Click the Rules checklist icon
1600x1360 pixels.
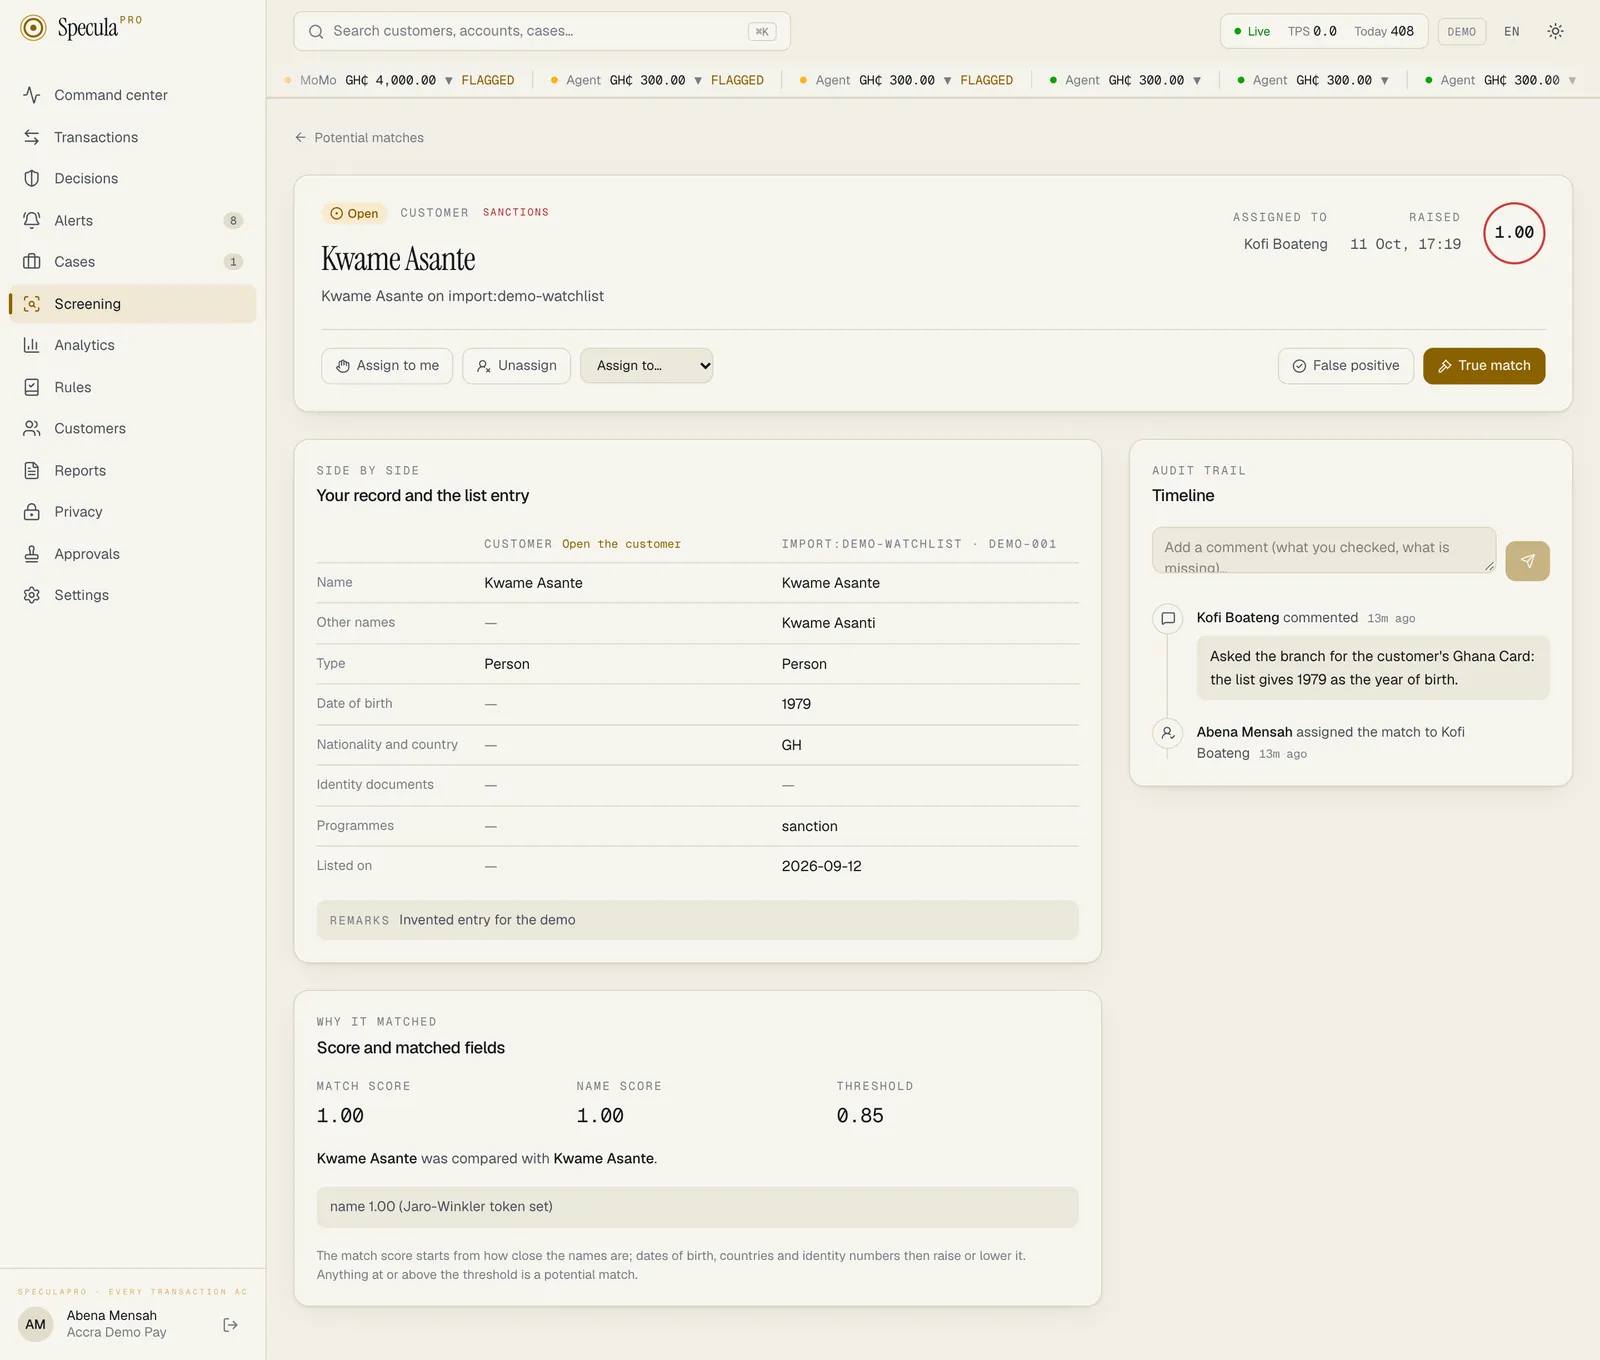32,387
